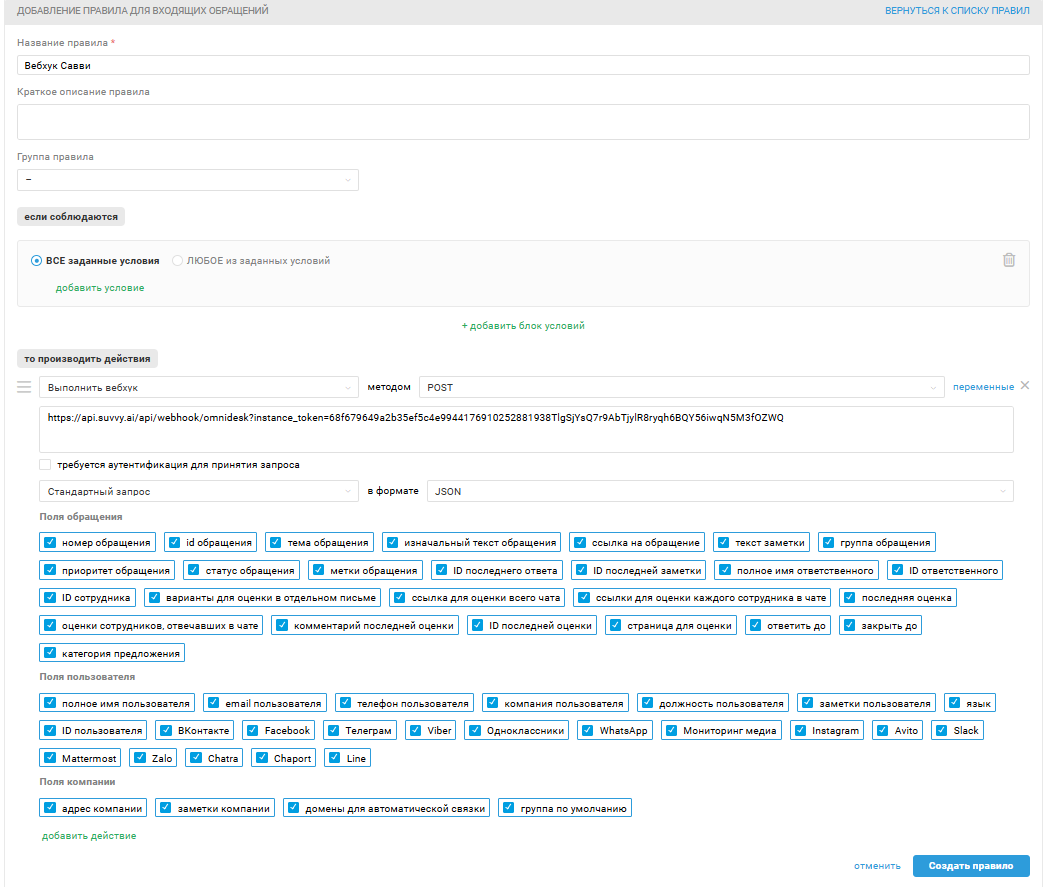Image resolution: width=1051 pixels, height=887 pixels.
Task: Uncheck the 'номер обращения' field
Action: 49,543
